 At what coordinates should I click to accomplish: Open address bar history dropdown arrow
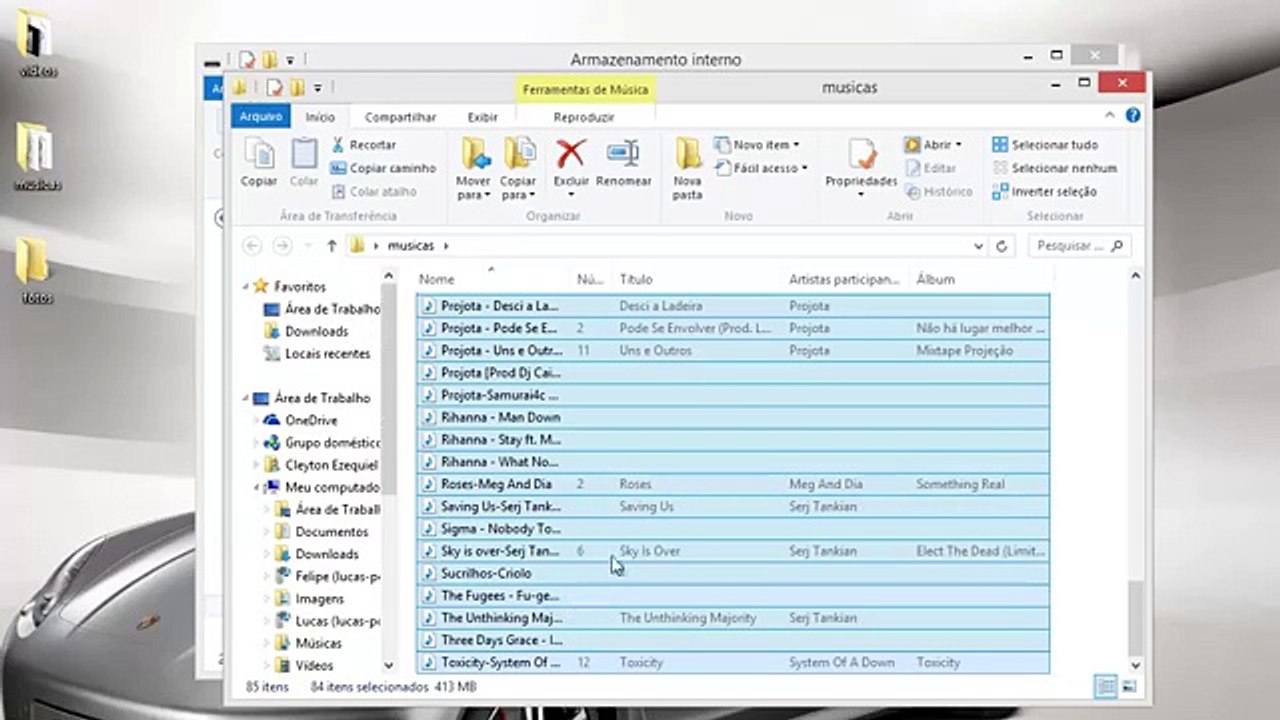point(978,245)
